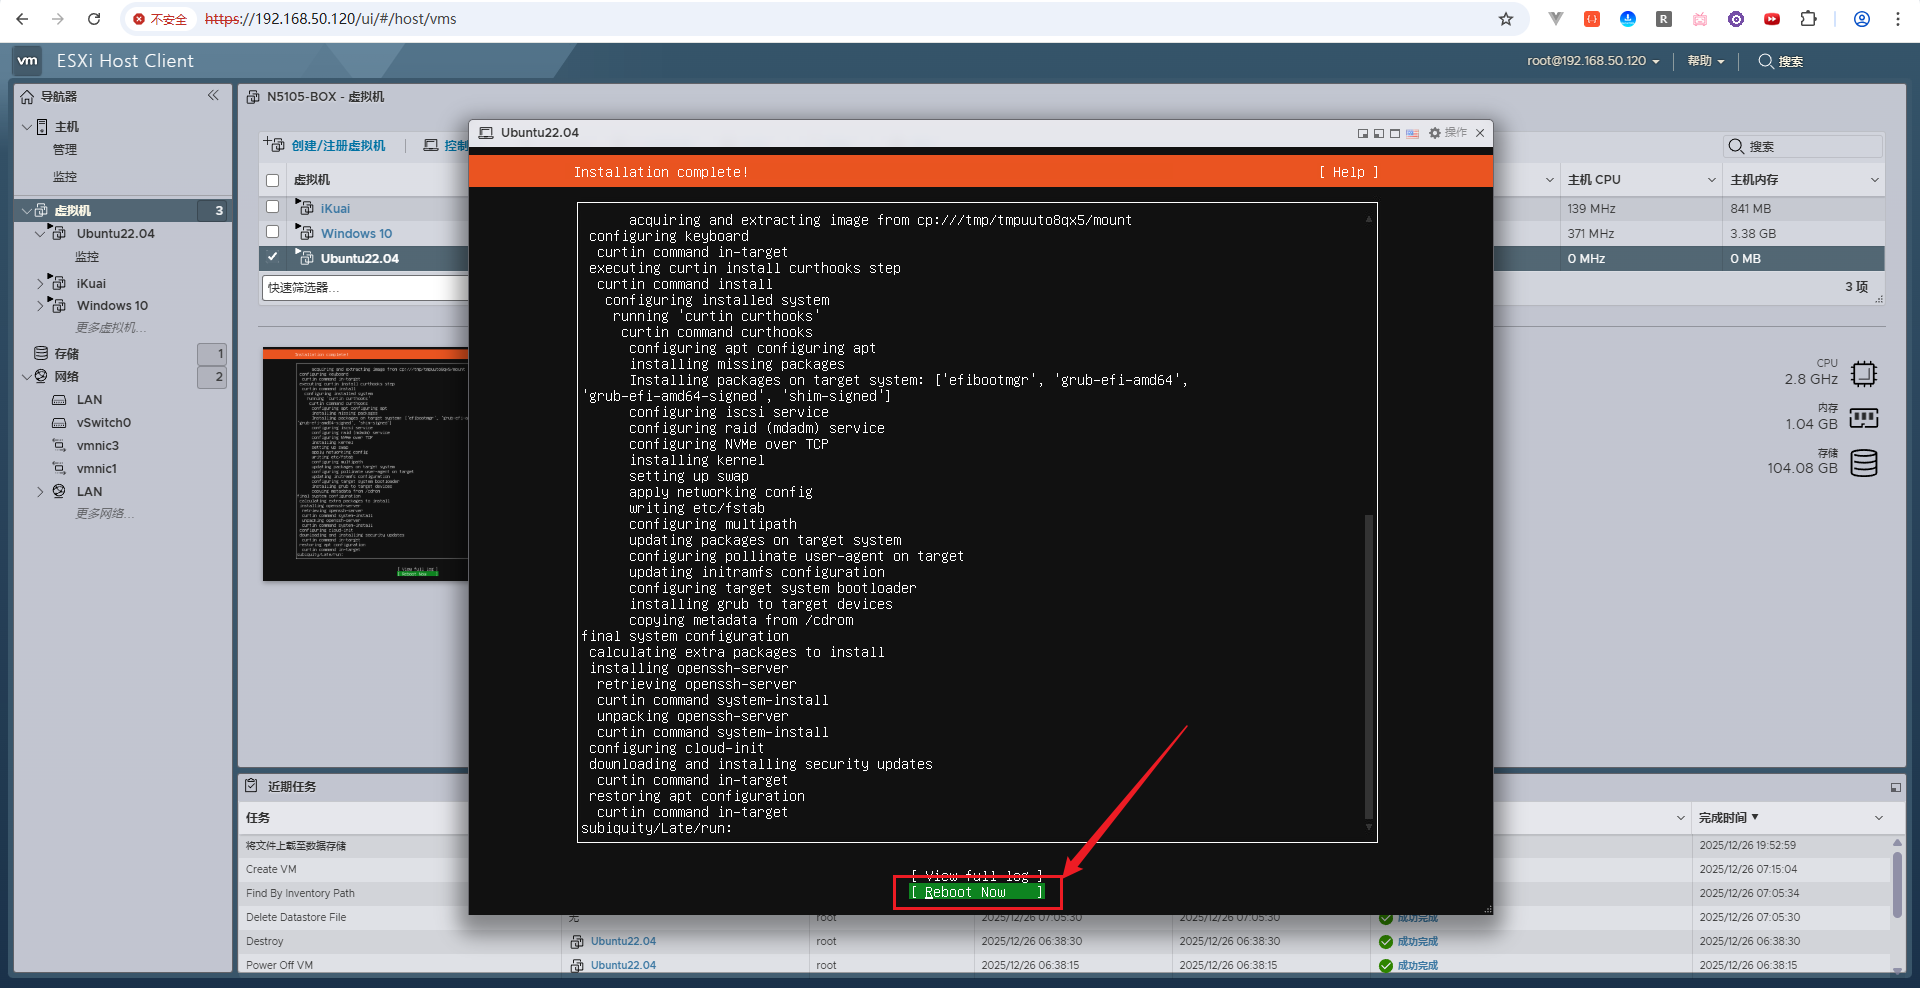Collapse the navigator panel with double-chevron icon

click(213, 96)
